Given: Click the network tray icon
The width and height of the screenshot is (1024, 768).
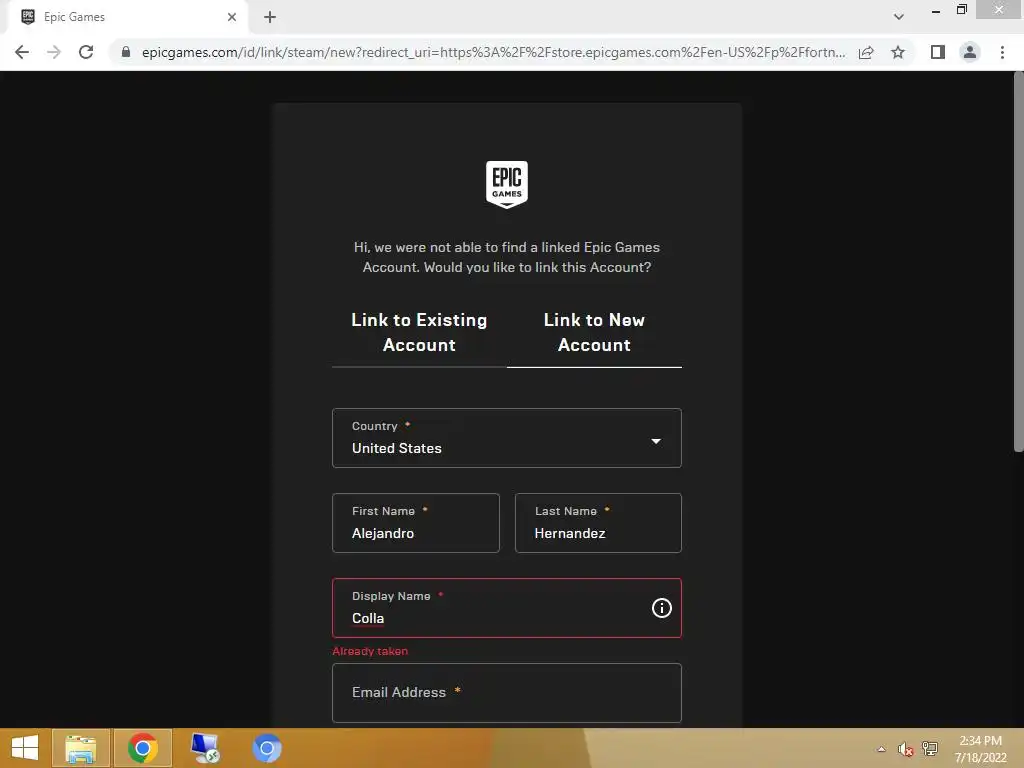Looking at the screenshot, I should 929,749.
